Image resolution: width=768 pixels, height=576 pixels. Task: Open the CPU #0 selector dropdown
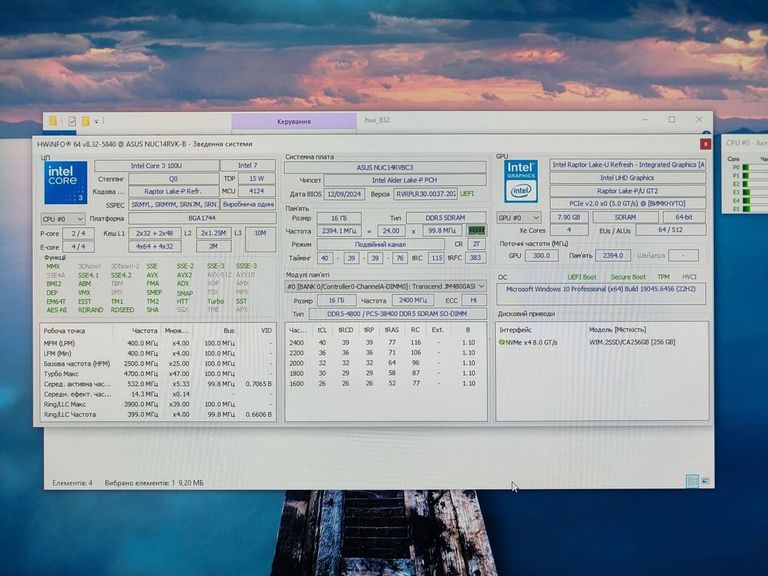pyautogui.click(x=62, y=218)
